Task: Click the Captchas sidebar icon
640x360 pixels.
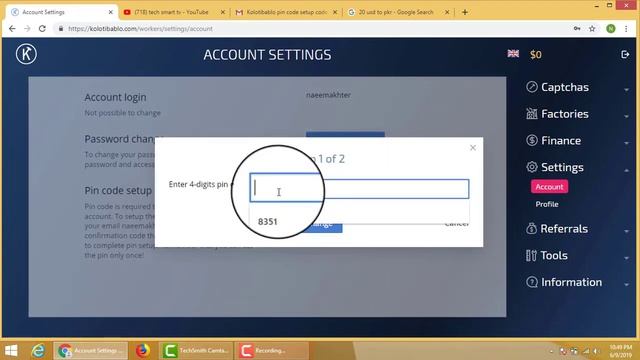Action: pos(531,87)
